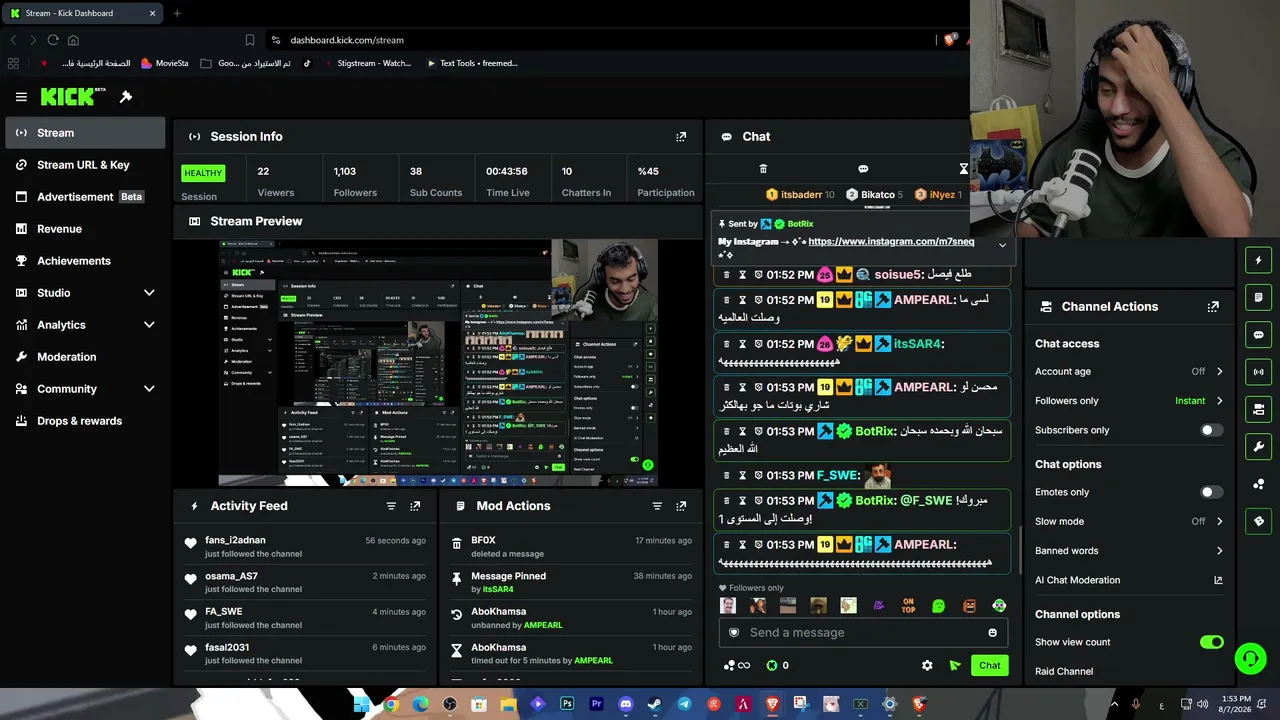The height and width of the screenshot is (720, 1280).
Task: Click the chat bubble icon in right rail
Action: [1259, 335]
